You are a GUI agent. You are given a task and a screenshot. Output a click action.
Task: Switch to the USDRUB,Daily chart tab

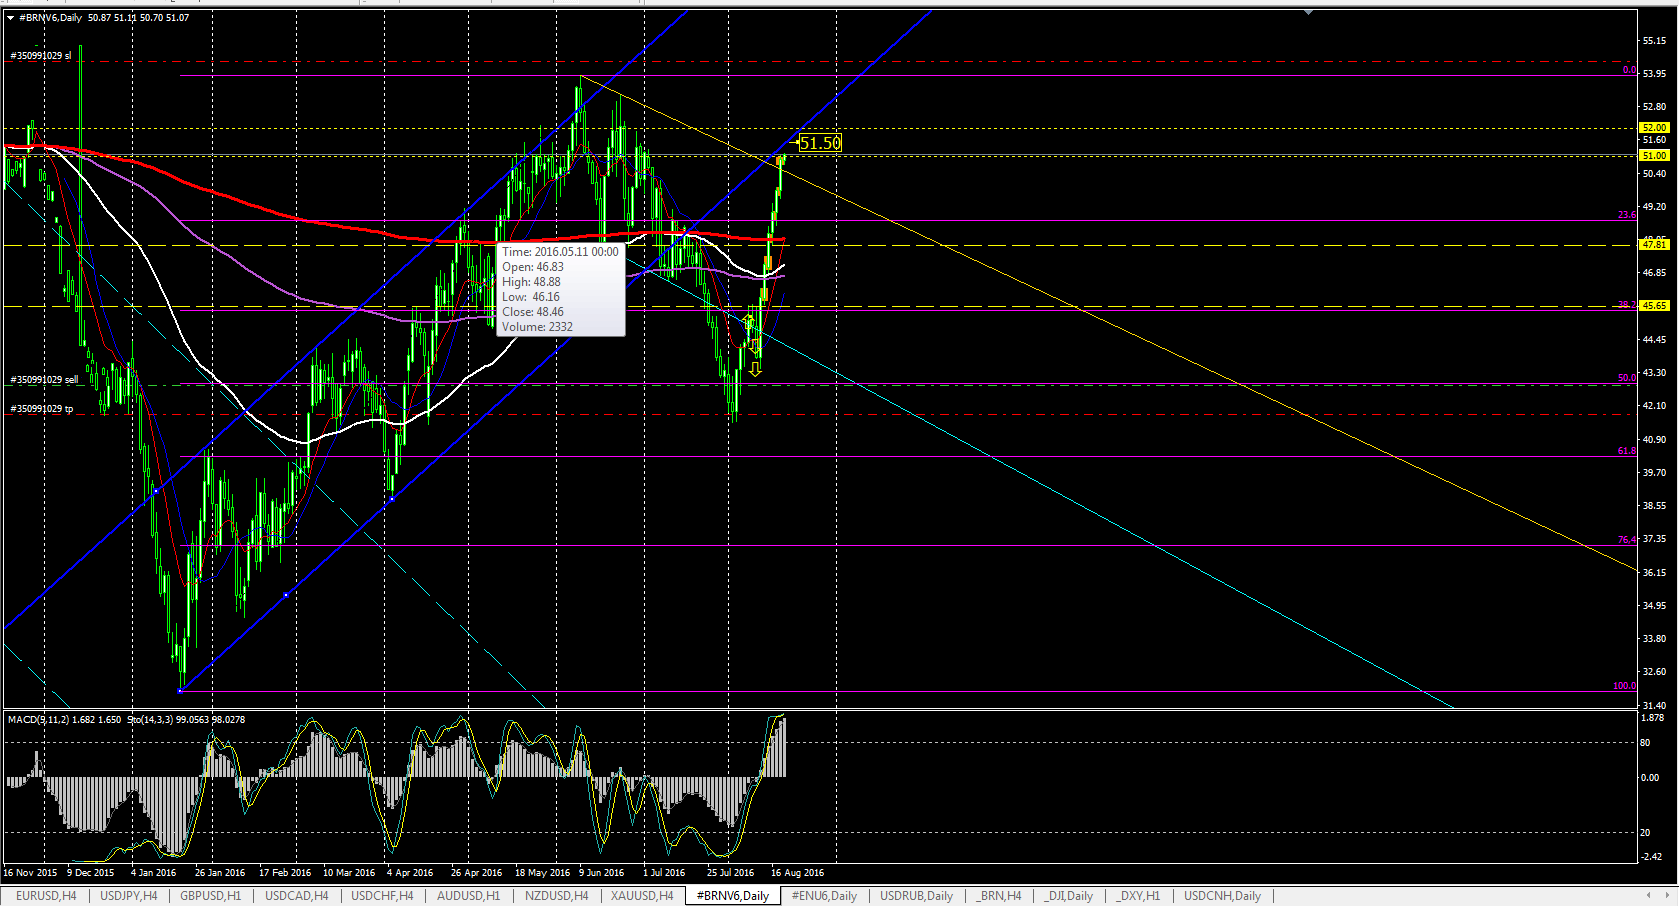click(x=916, y=896)
